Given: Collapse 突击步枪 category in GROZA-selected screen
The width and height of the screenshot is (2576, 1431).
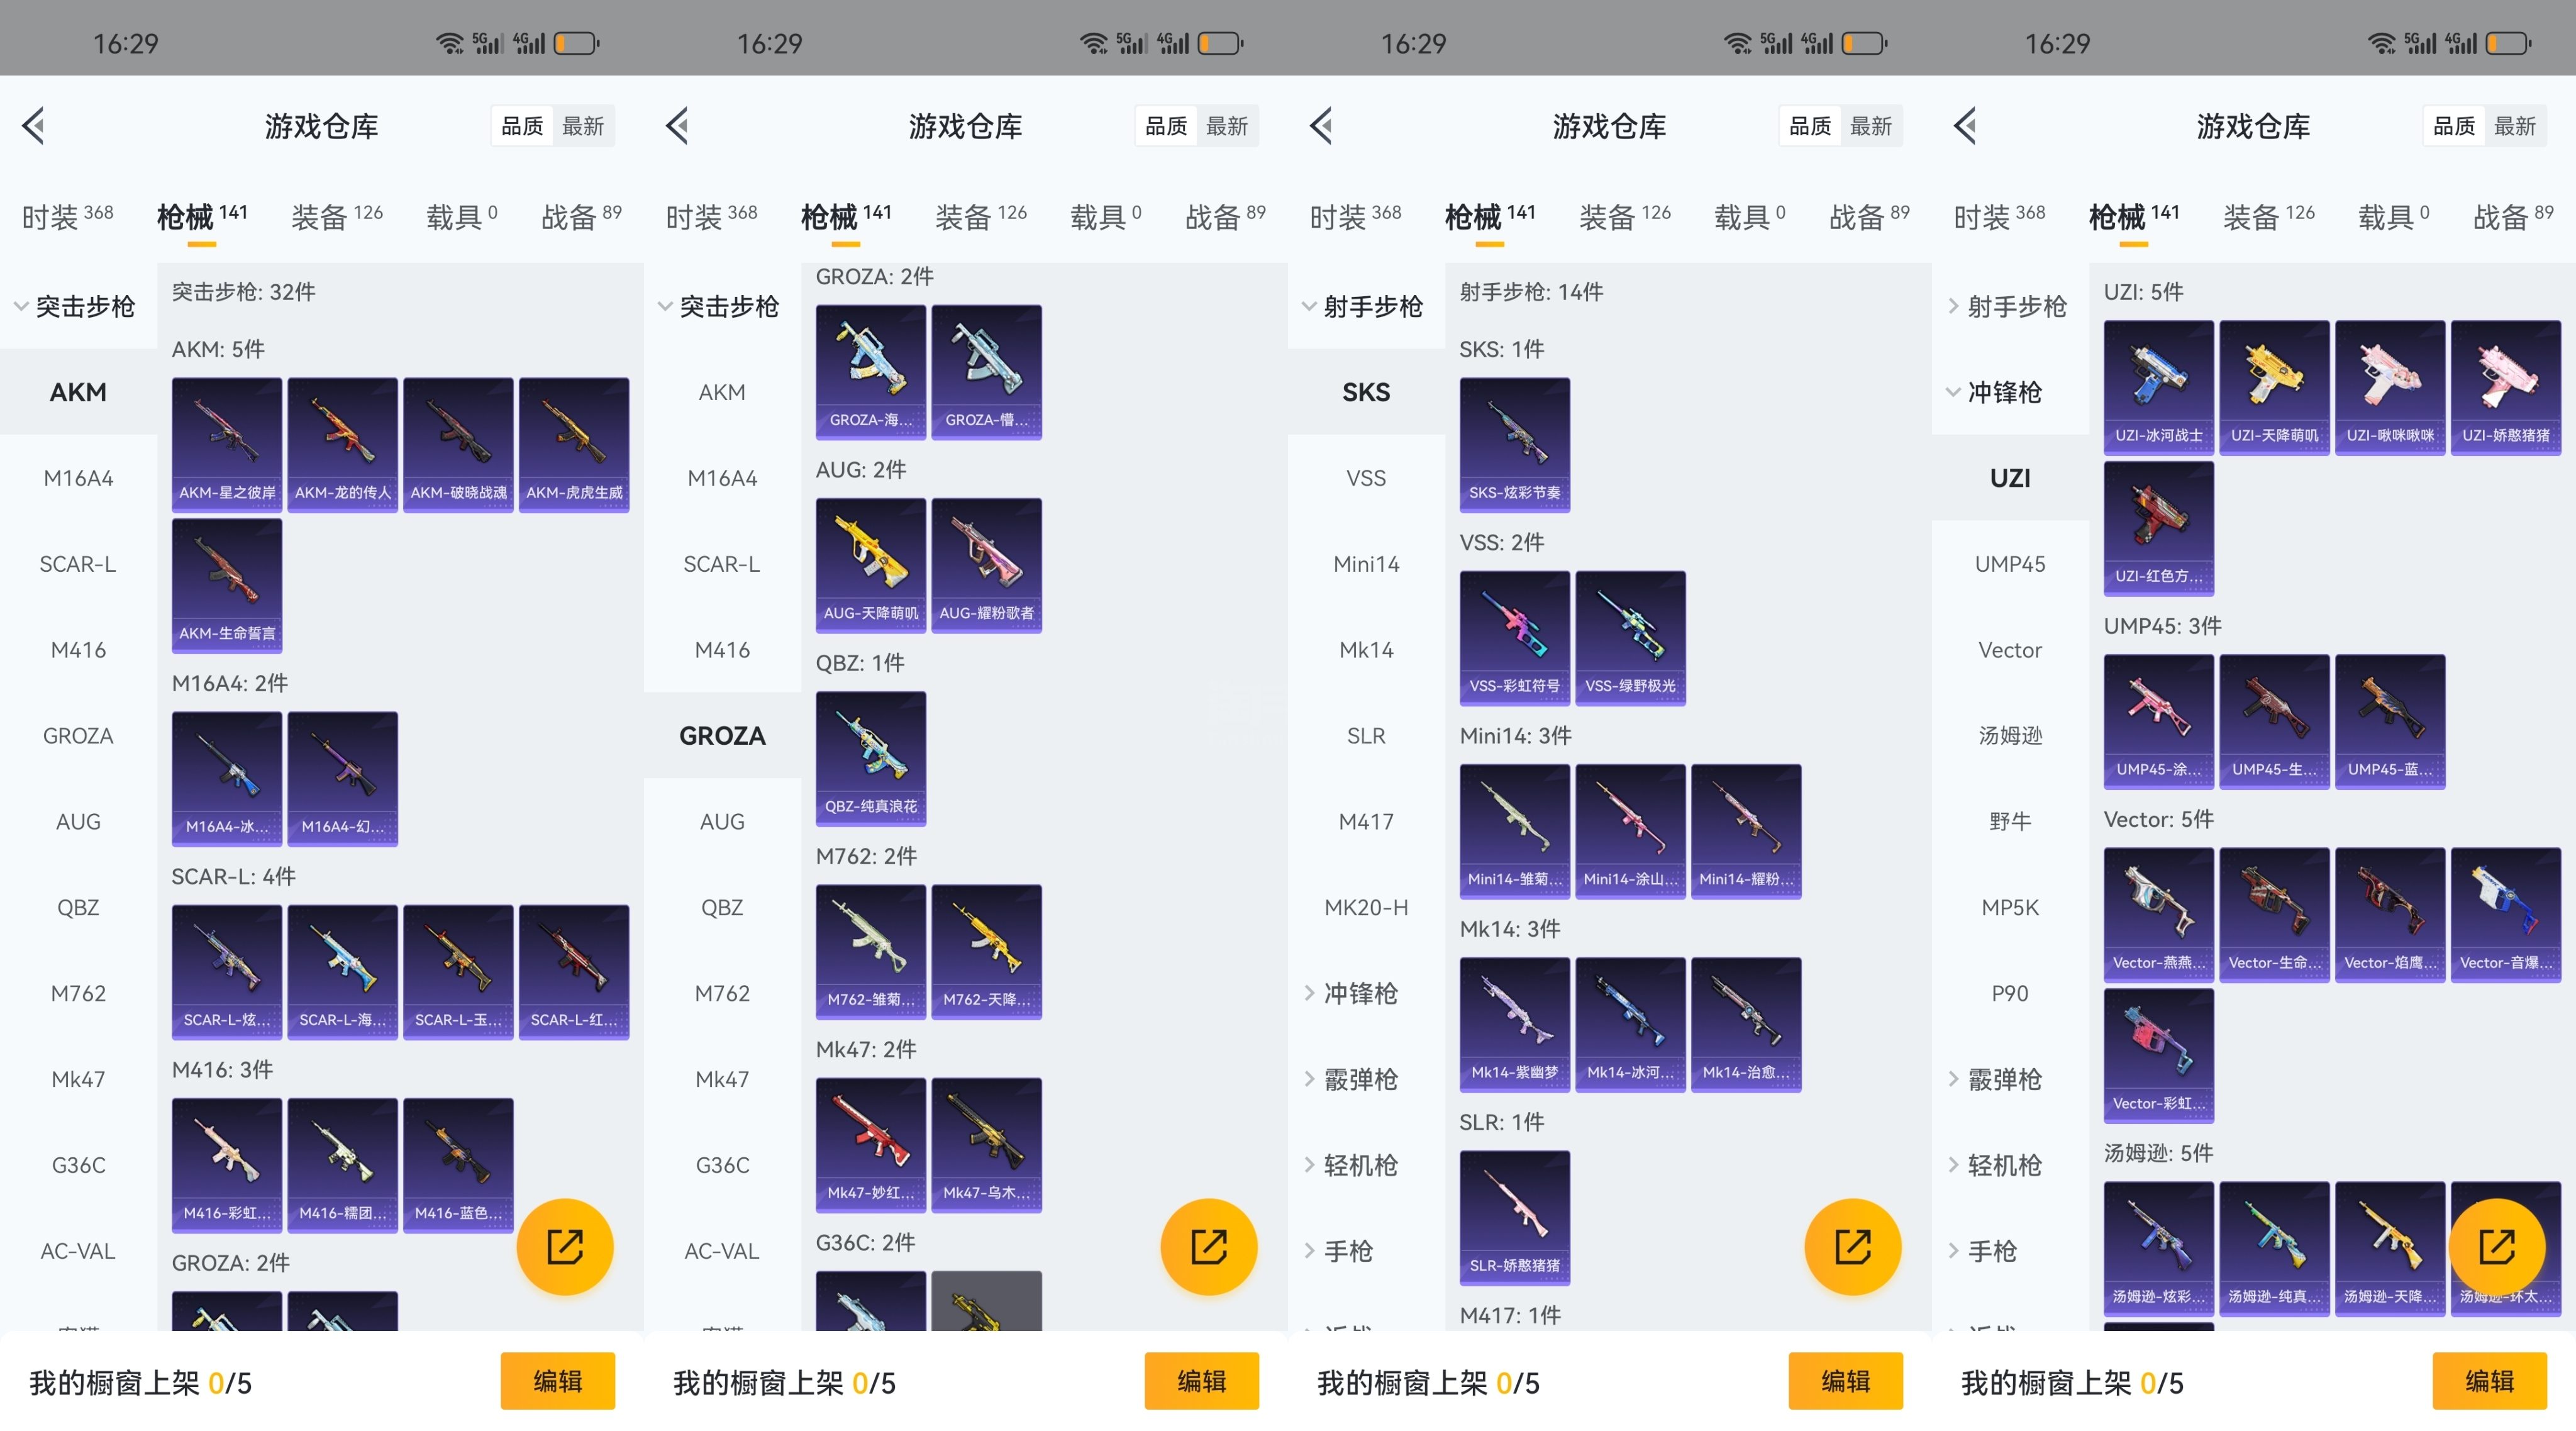Looking at the screenshot, I should tap(722, 306).
